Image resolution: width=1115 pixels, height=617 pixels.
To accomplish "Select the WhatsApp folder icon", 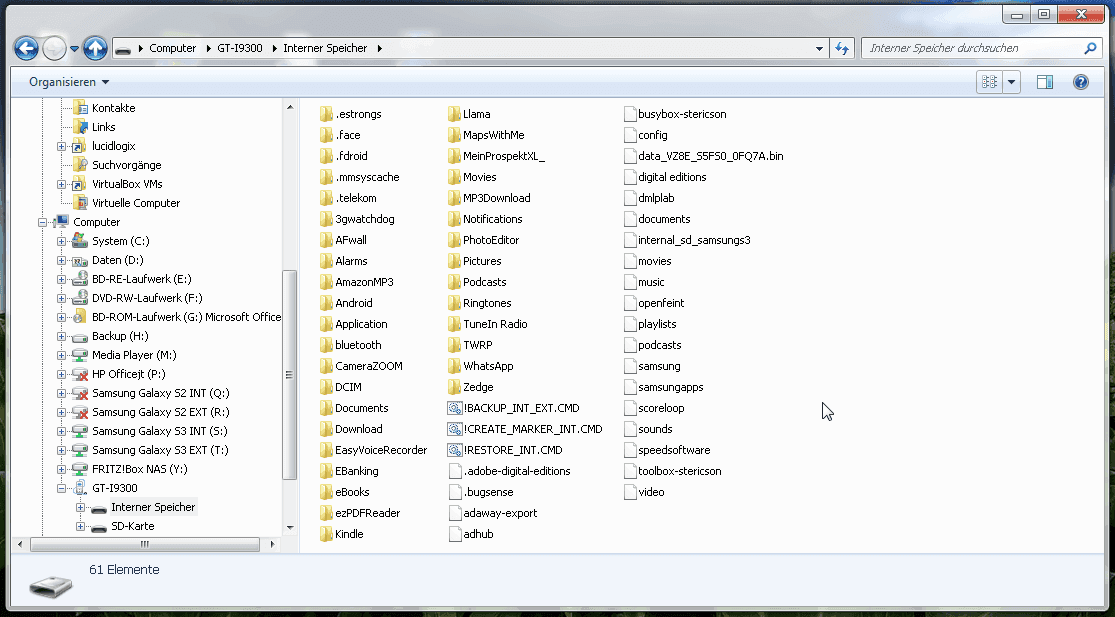I will [454, 366].
